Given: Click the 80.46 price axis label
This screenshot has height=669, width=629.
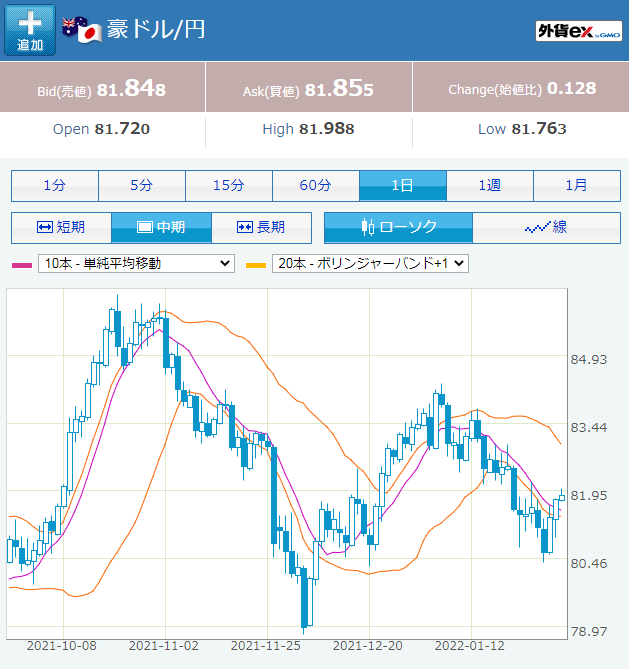Looking at the screenshot, I should point(589,564).
